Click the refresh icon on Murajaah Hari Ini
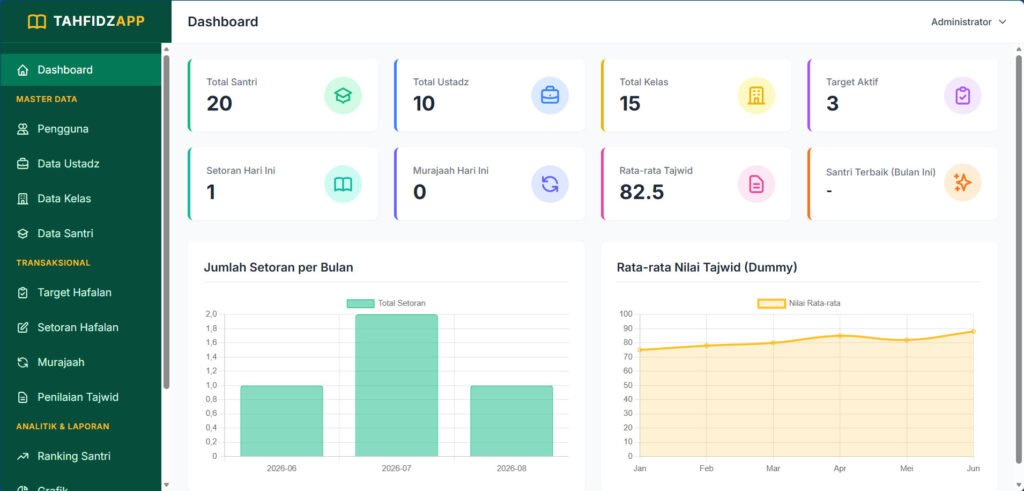The height and width of the screenshot is (491, 1024). 549,184
